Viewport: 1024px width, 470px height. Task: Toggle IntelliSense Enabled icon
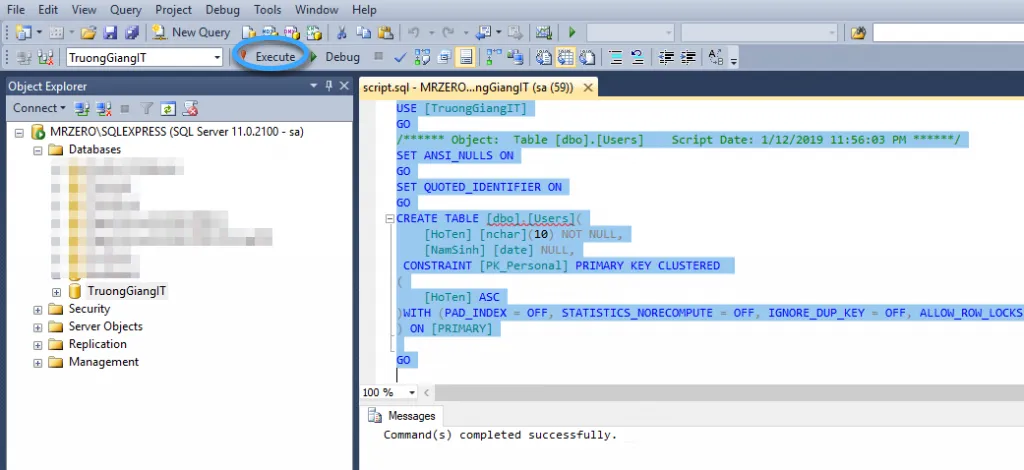[465, 57]
